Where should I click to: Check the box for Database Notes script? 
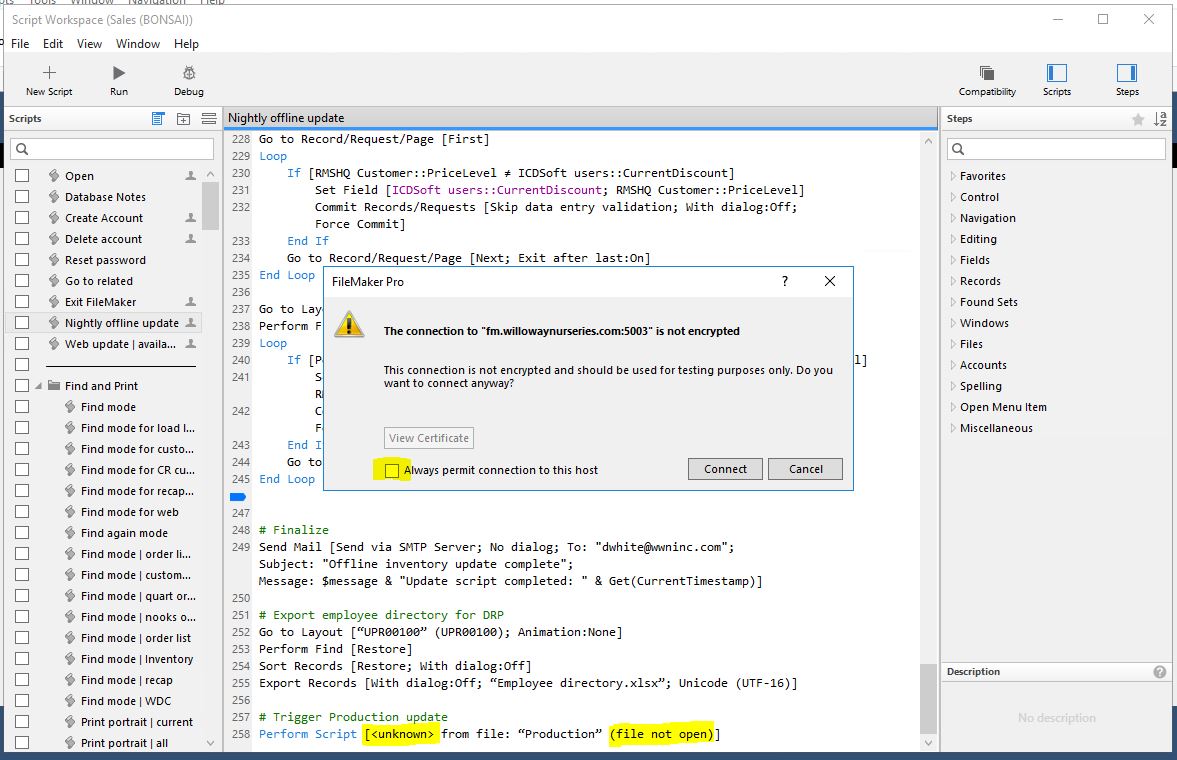(22, 197)
